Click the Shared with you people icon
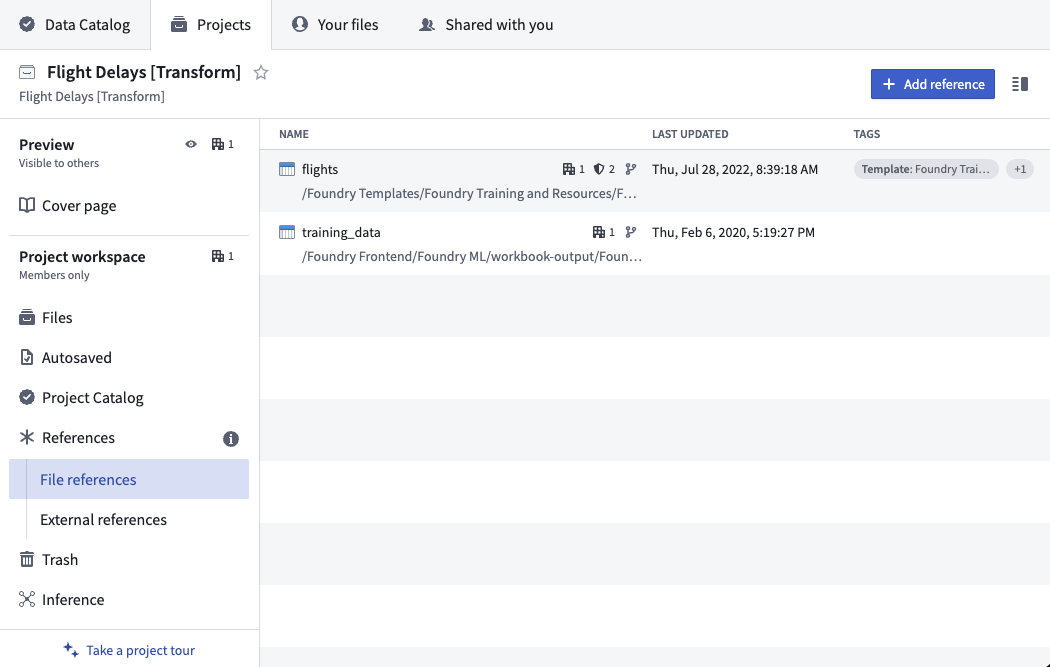The image size is (1050, 667). pyautogui.click(x=427, y=25)
